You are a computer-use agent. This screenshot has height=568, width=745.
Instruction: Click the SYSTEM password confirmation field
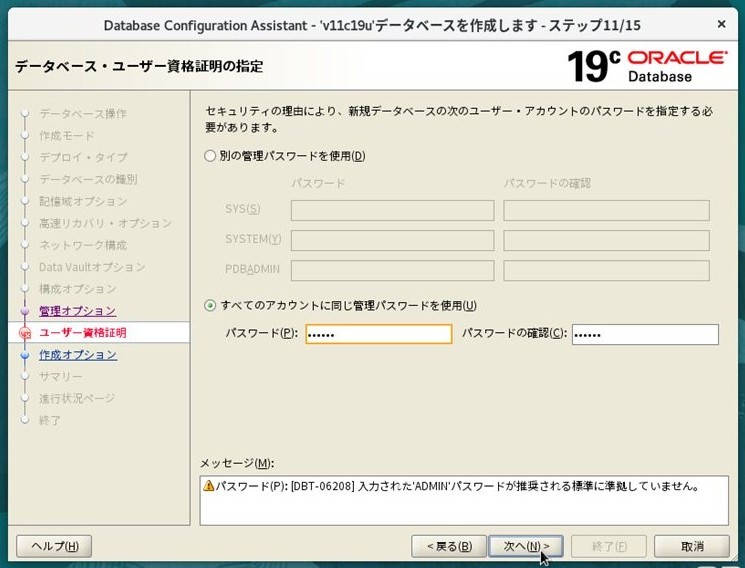click(x=607, y=241)
